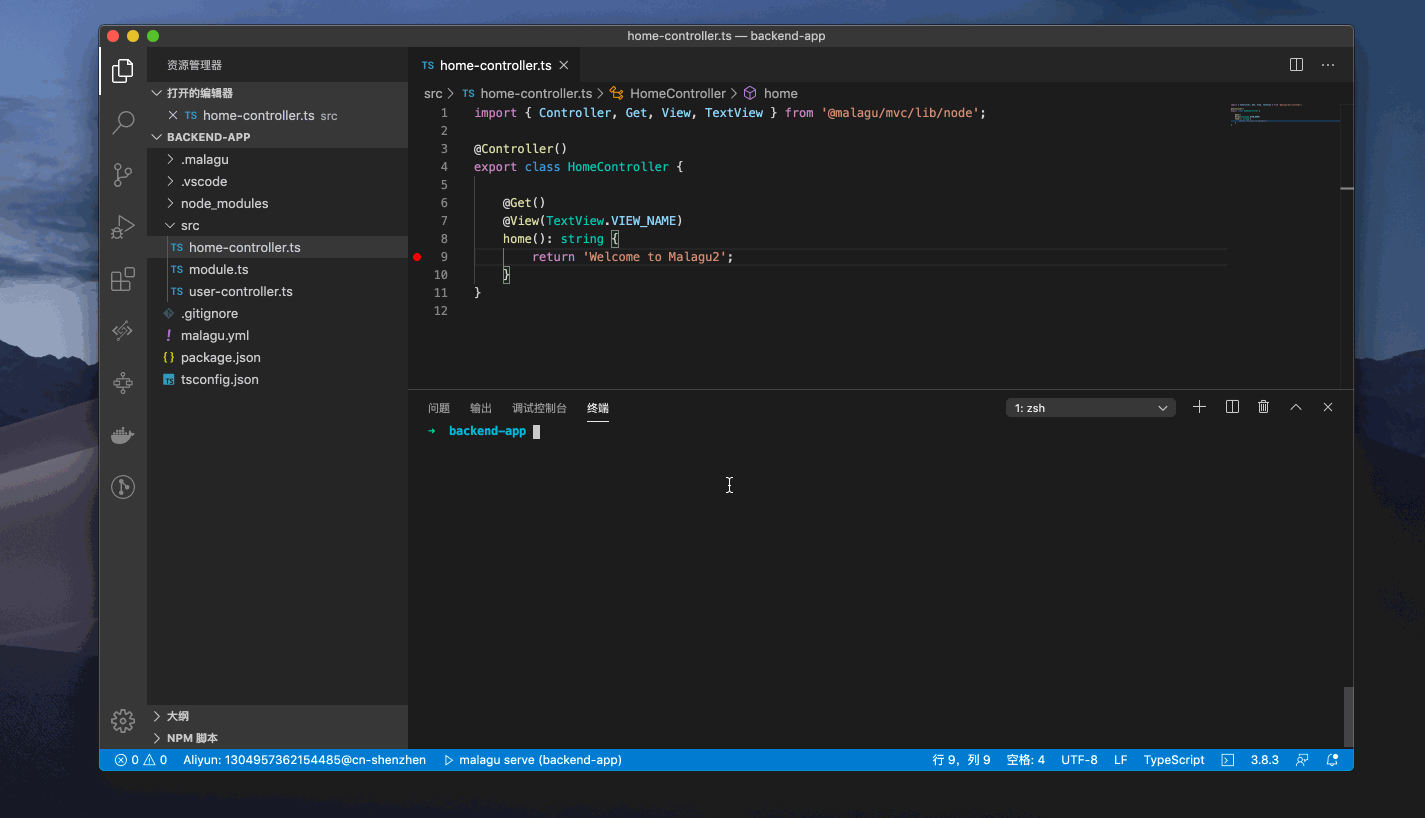
Task: Change language mode via TypeScript indicator
Action: tap(1174, 760)
